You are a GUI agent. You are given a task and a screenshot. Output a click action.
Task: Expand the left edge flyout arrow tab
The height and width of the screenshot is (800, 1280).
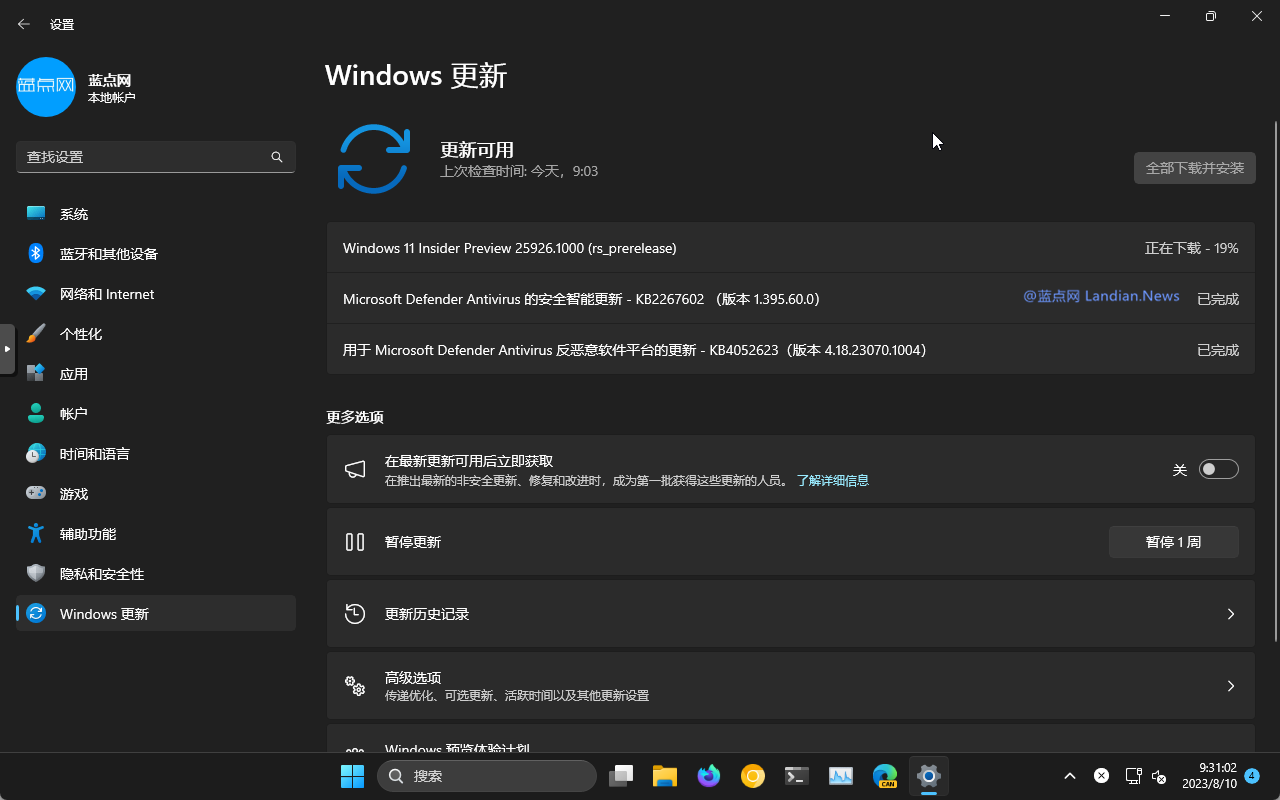point(7,349)
